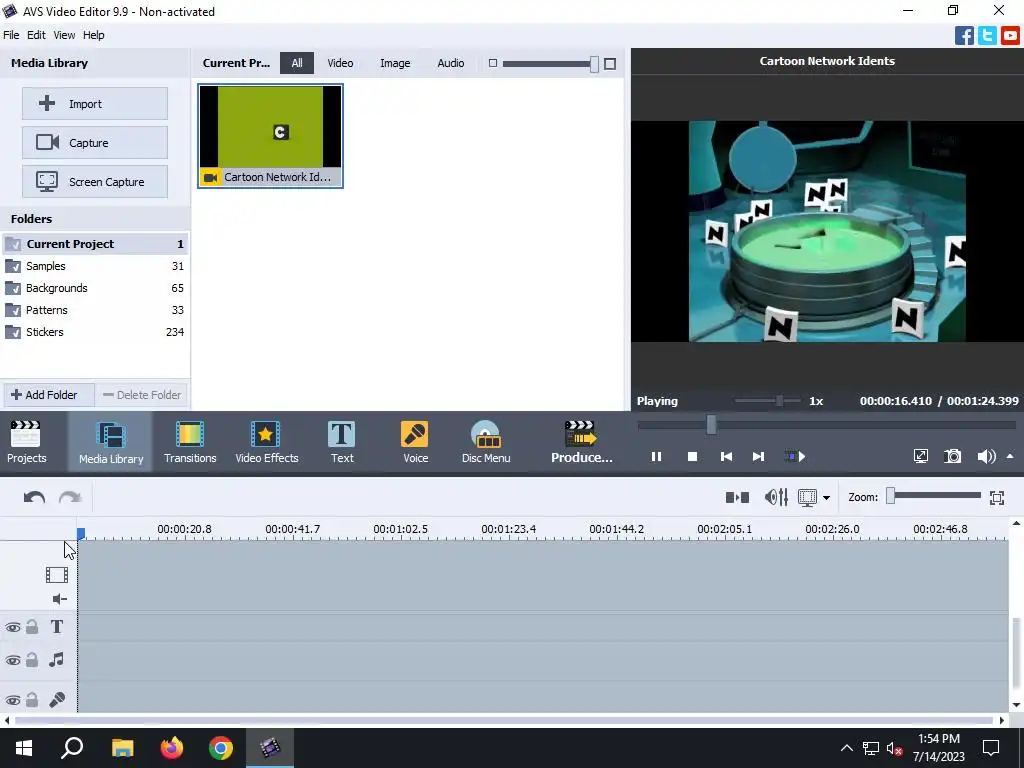Click the video track audio speaker icon
This screenshot has width=1024, height=768.
click(x=59, y=599)
